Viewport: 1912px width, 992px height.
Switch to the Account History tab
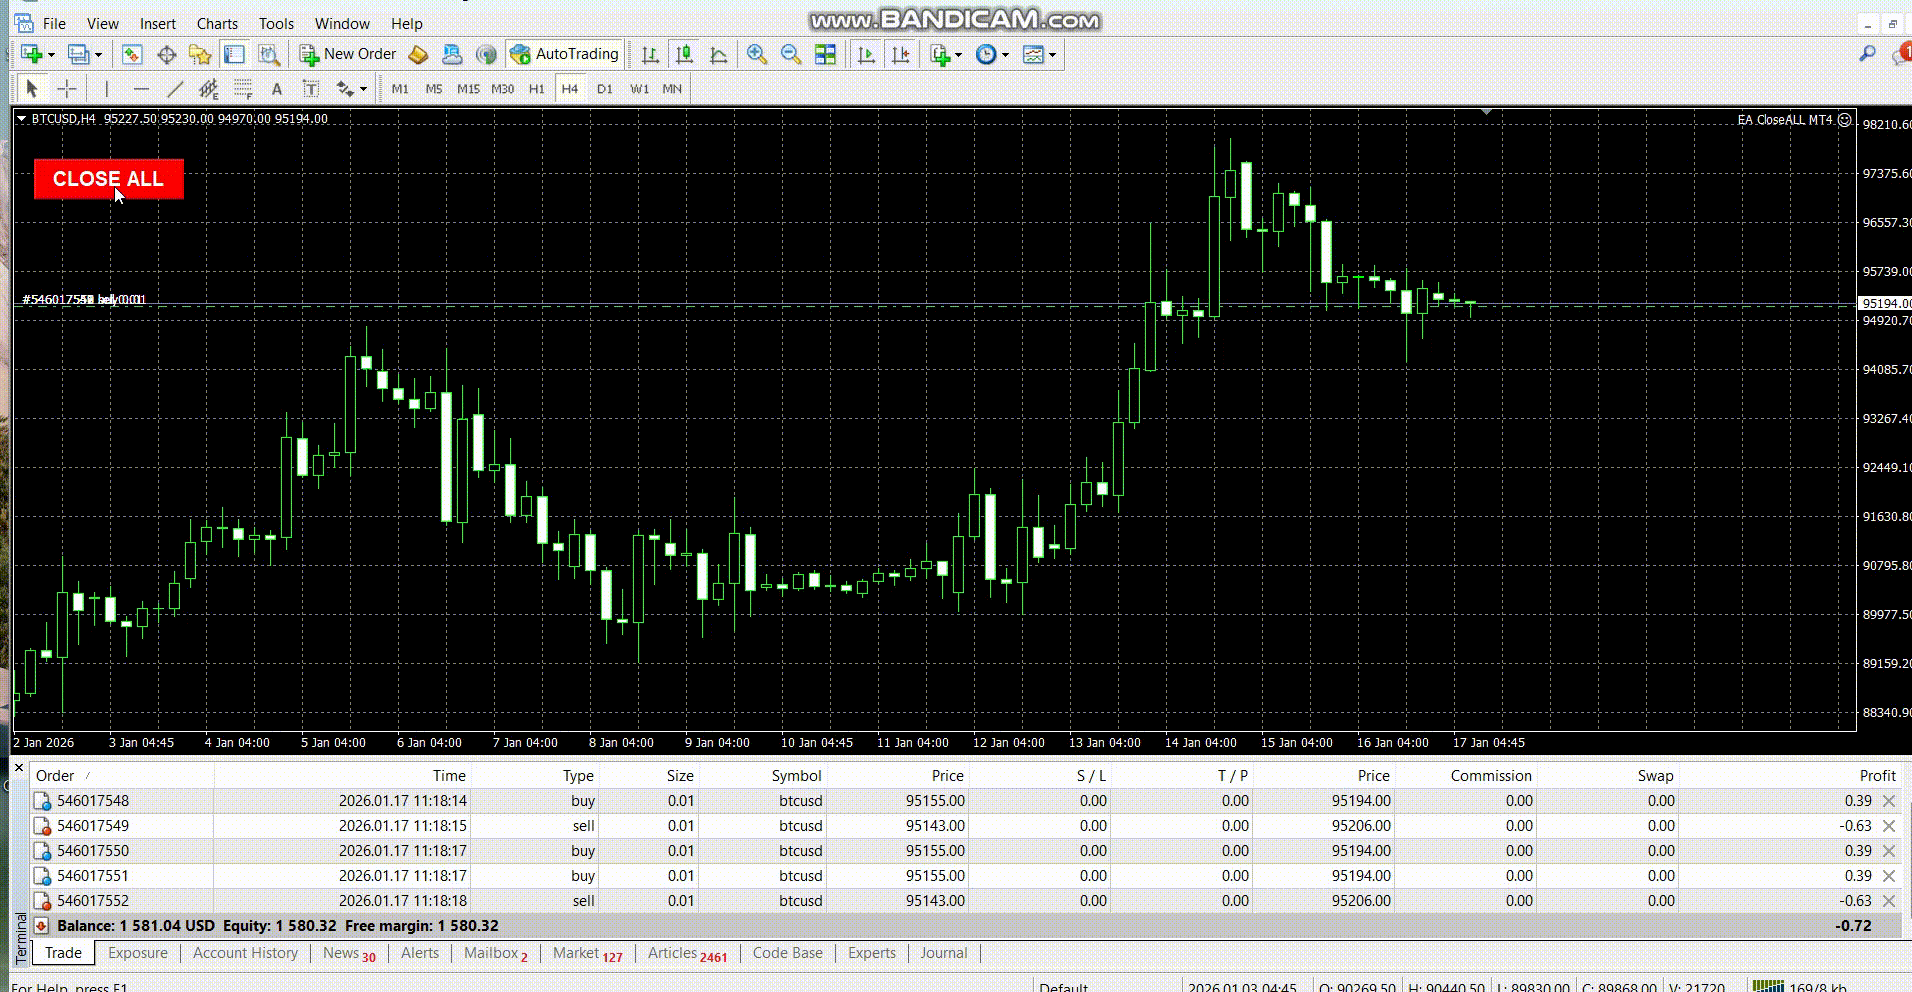(245, 953)
